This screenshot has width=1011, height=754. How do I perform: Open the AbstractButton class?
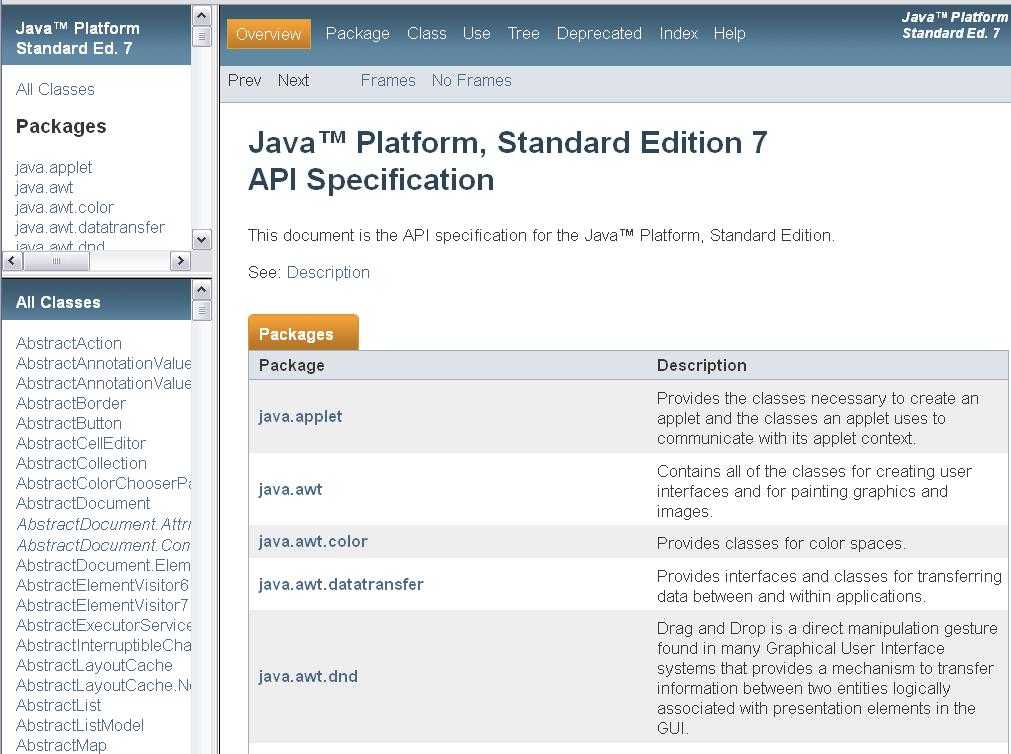pyautogui.click(x=68, y=423)
